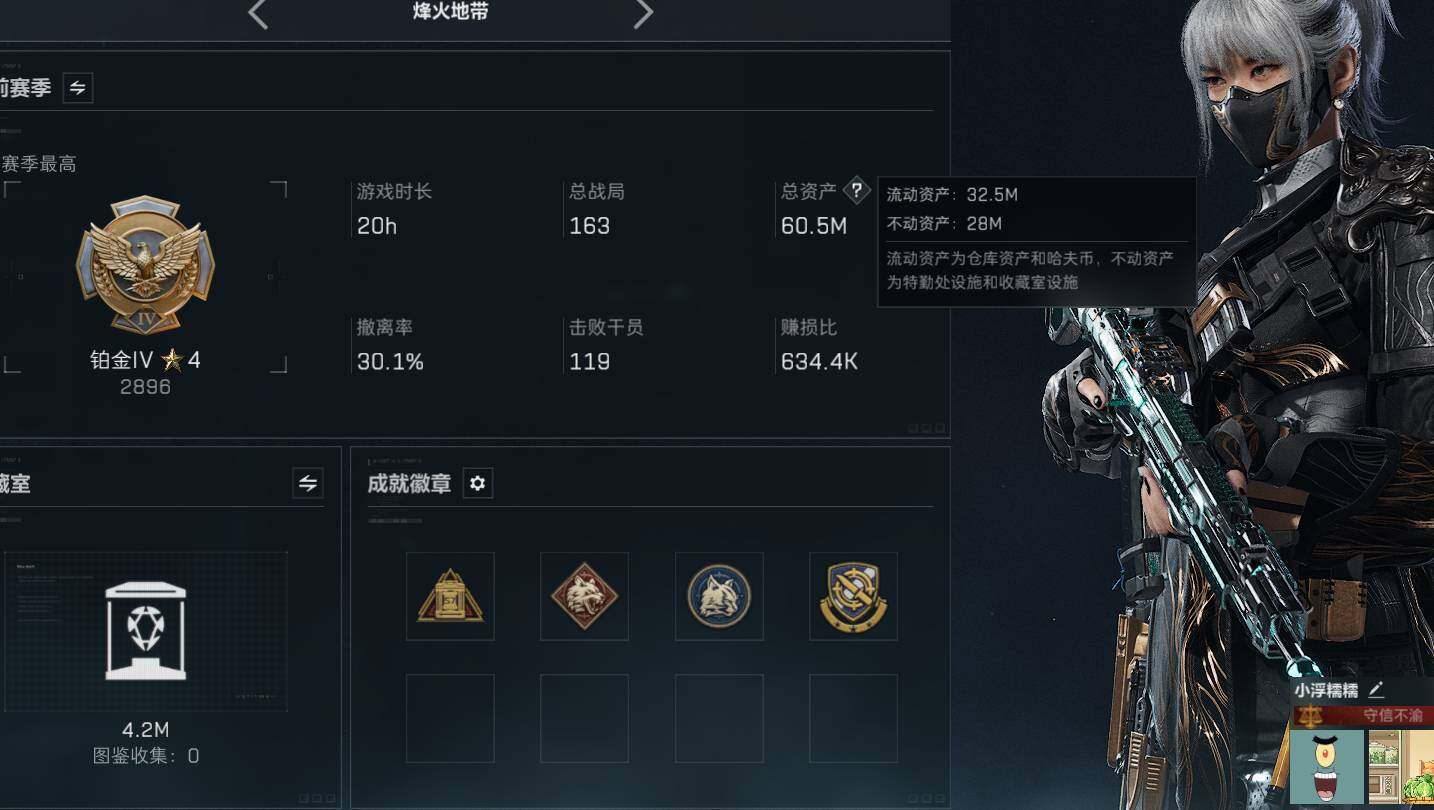Click last empty badge slot in second row
The width and height of the screenshot is (1434, 810).
point(853,718)
